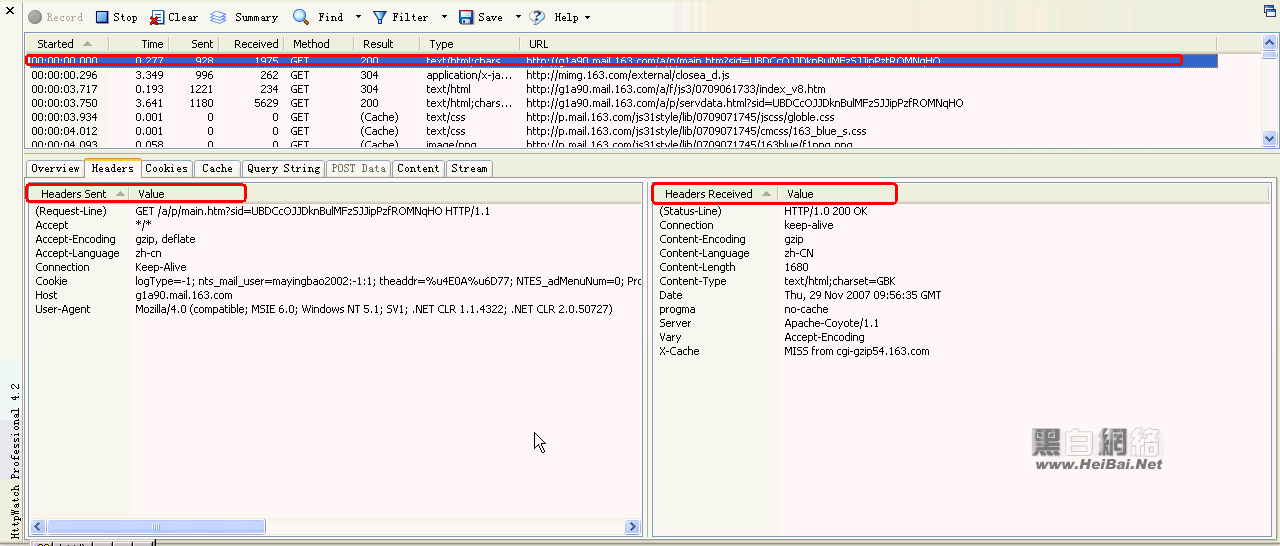The width and height of the screenshot is (1280, 546).
Task: Select the 163_blue_s.css request row
Action: (x=622, y=131)
